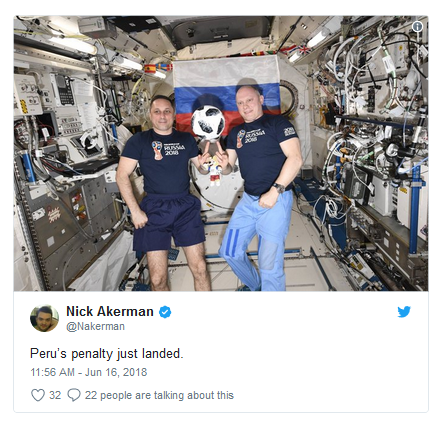The width and height of the screenshot is (443, 429).
Task: Open the Nick Akerman display name
Action: [110, 312]
